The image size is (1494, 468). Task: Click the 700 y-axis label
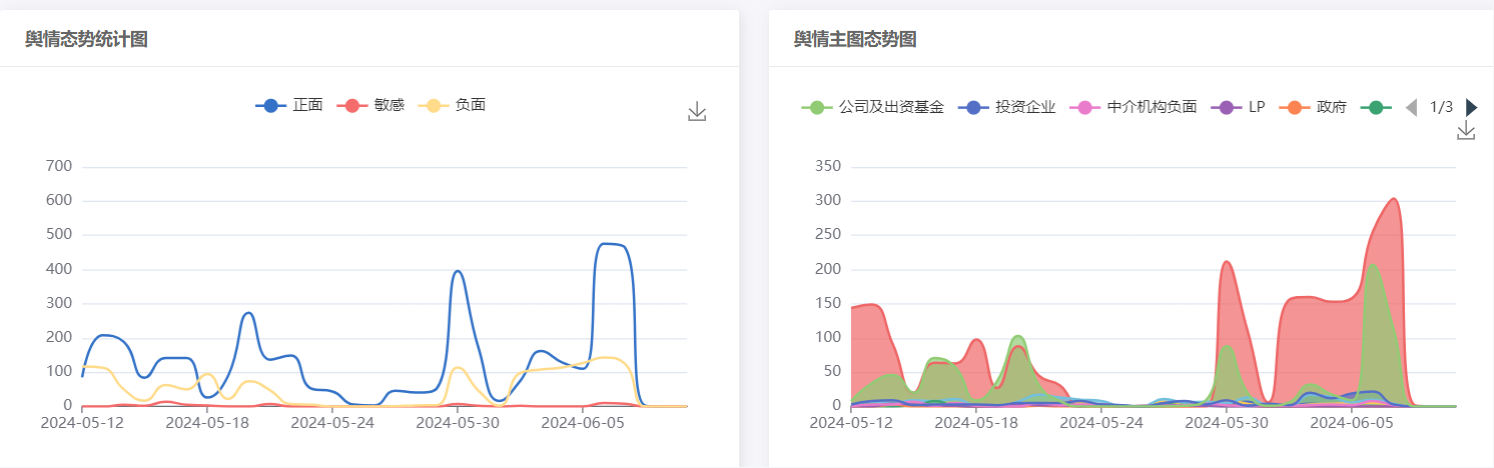pos(59,166)
